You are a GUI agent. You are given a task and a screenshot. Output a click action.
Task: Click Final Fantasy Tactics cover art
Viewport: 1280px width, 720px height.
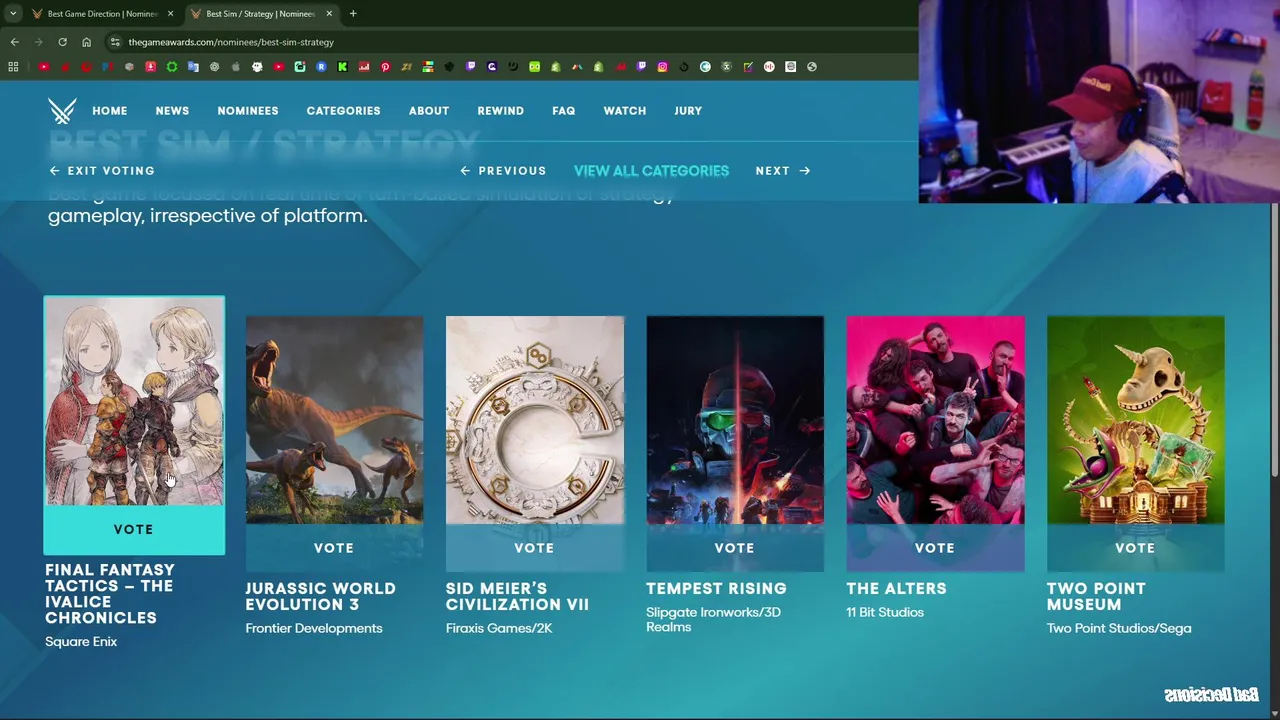tap(134, 401)
